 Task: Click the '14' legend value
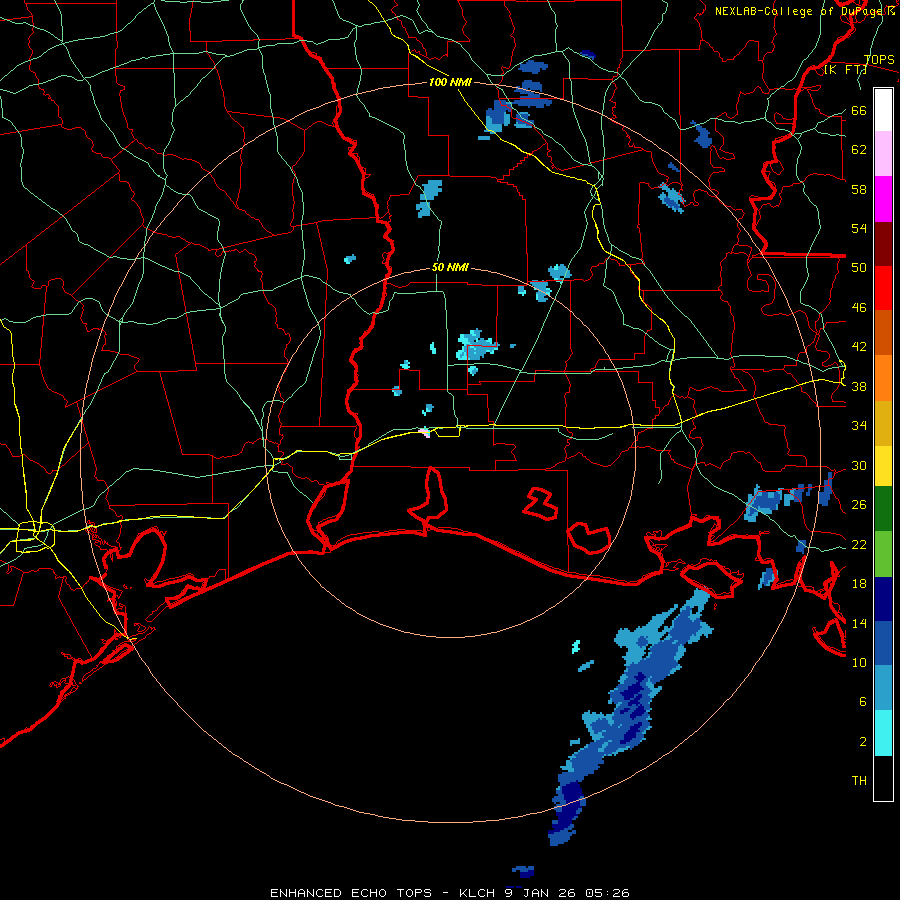point(859,623)
